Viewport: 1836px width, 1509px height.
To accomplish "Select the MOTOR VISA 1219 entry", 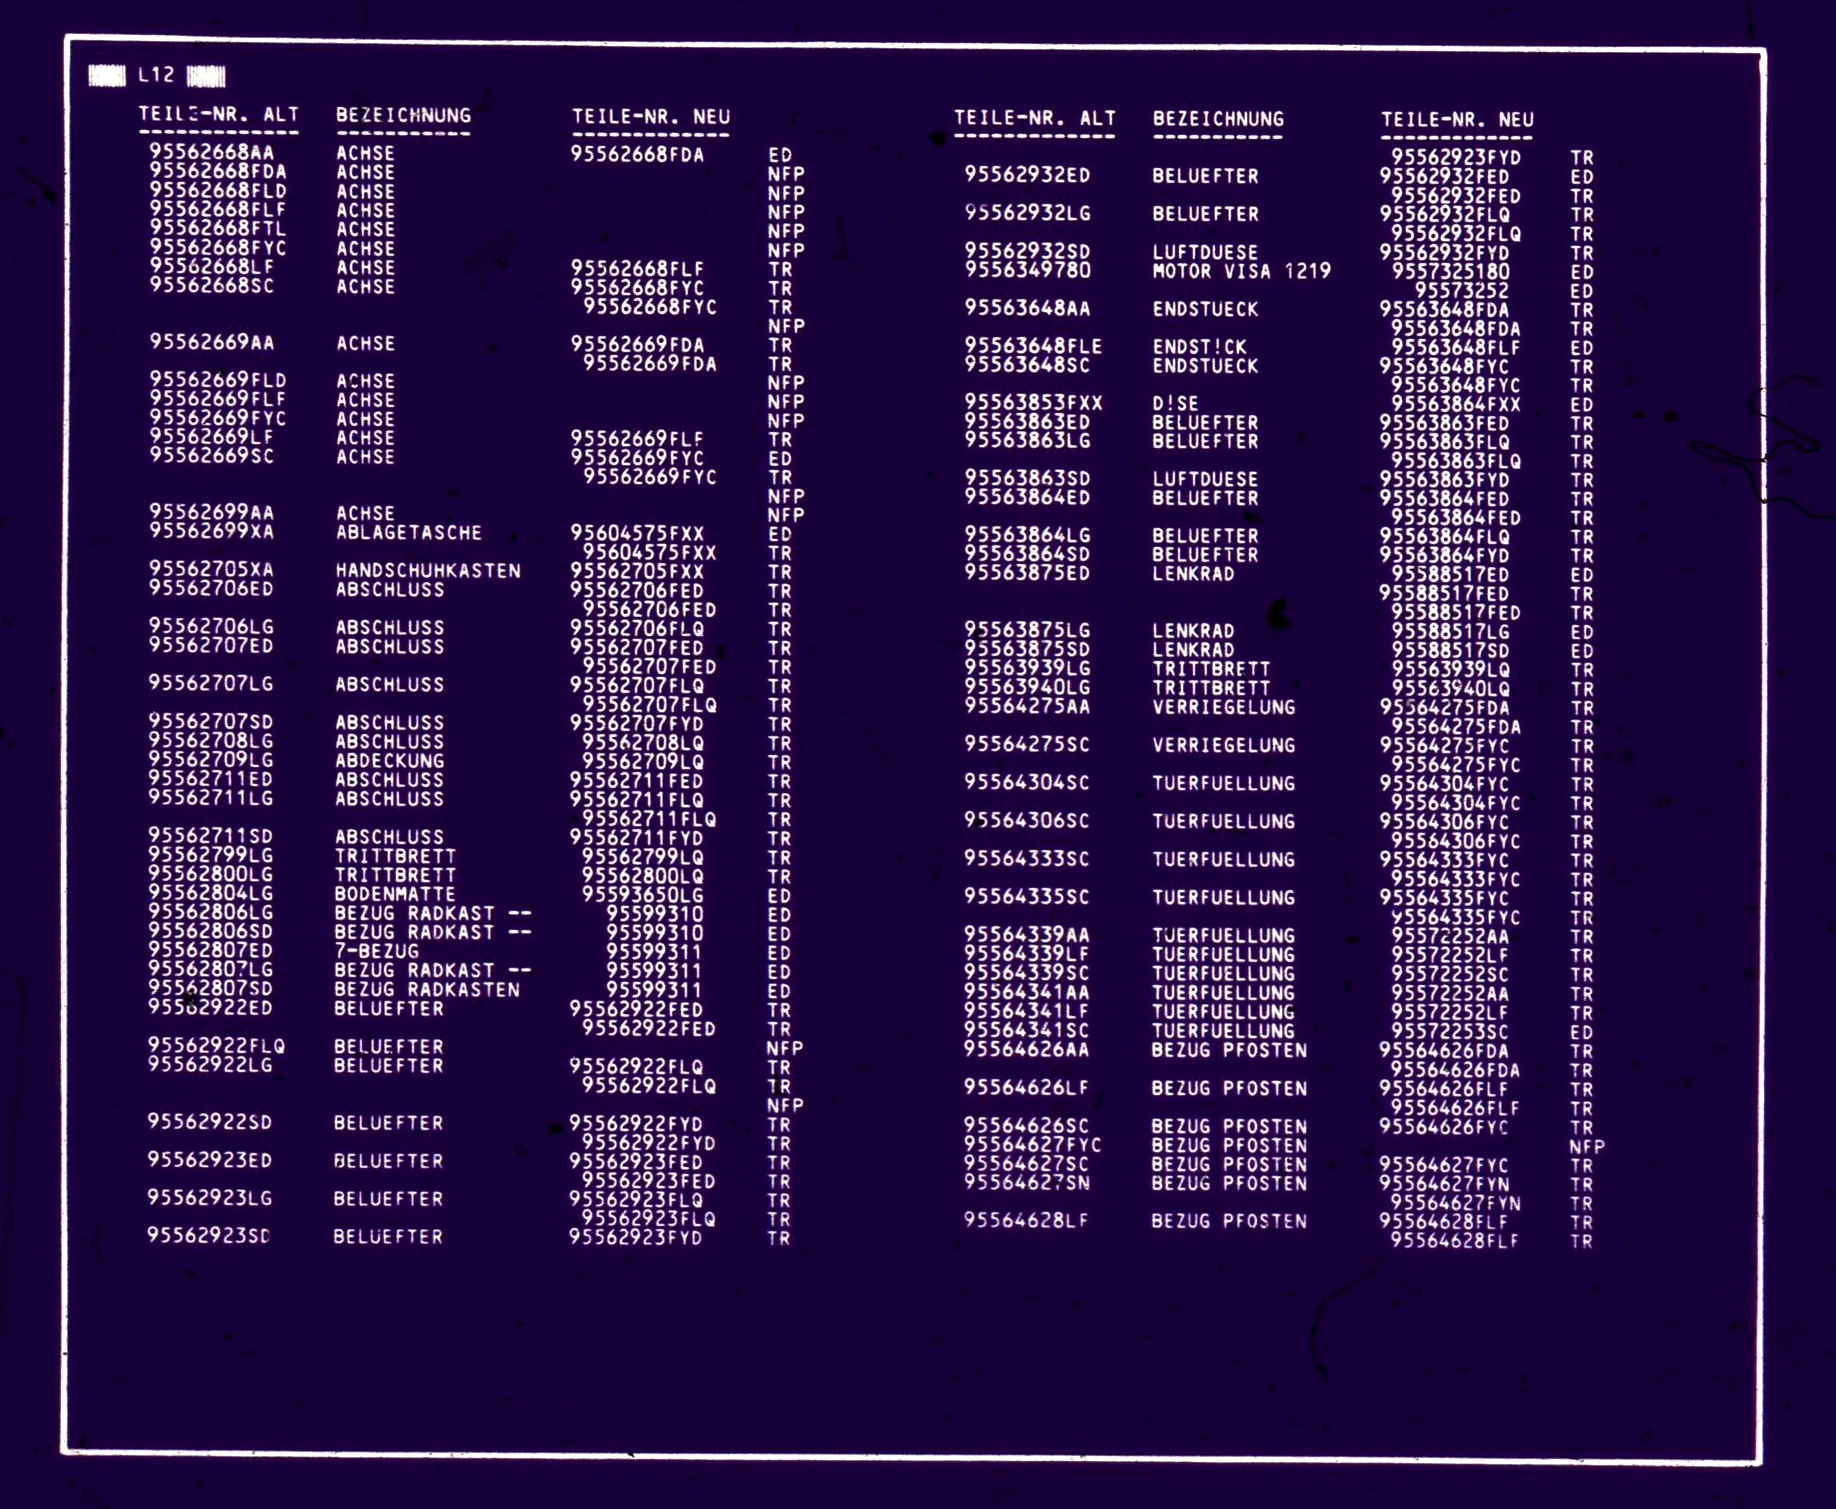I will click(x=1241, y=271).
